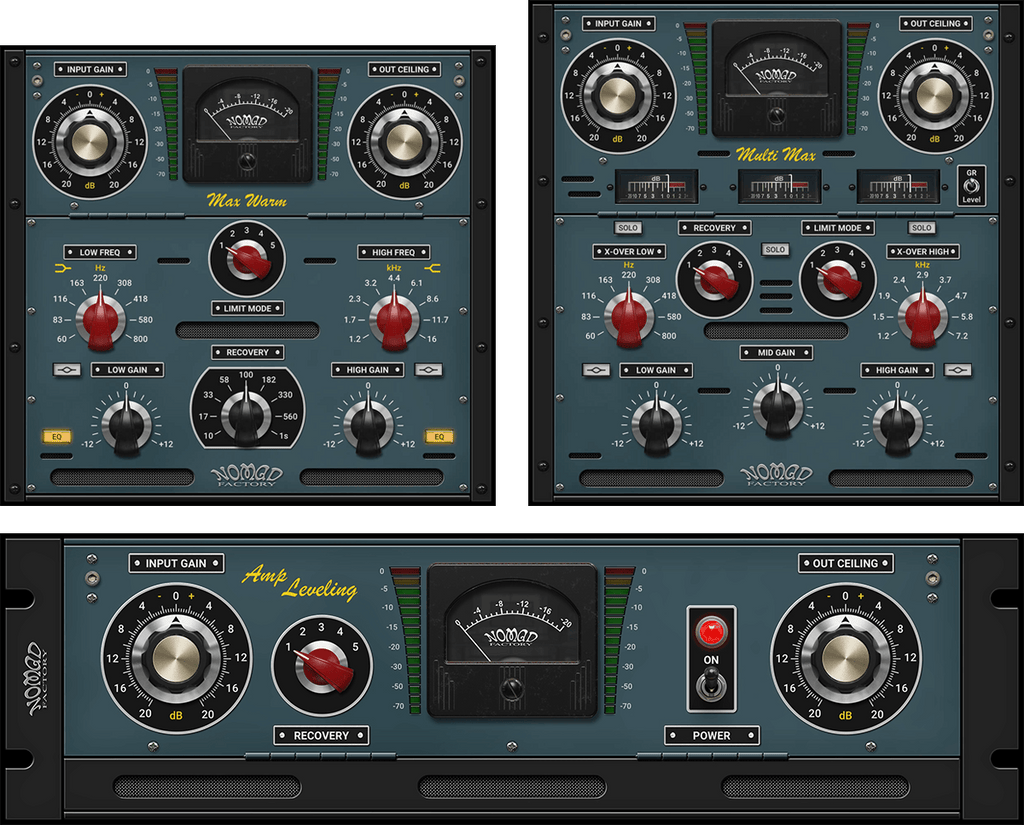Image resolution: width=1024 pixels, height=825 pixels.
Task: Click the Multi Max Low Gain knob
Action: pos(656,424)
